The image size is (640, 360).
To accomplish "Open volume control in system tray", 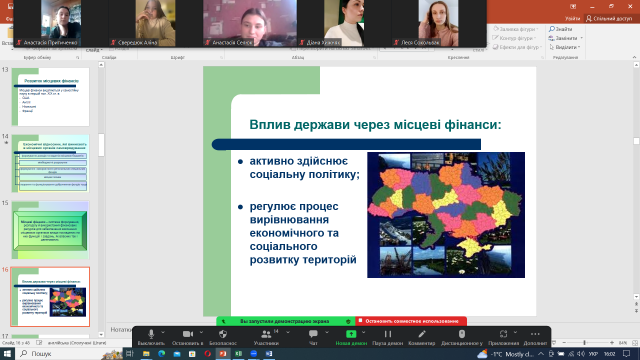I will [x=581, y=354].
